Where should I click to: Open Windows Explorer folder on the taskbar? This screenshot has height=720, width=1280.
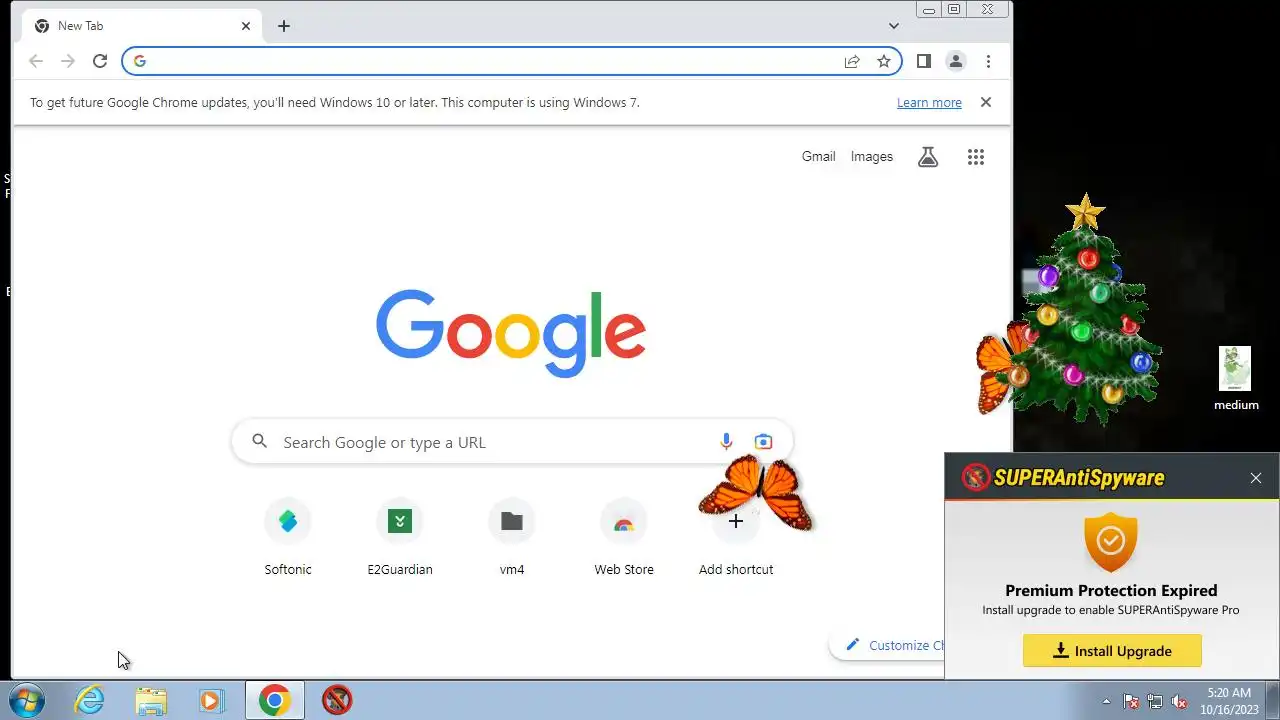tap(151, 700)
